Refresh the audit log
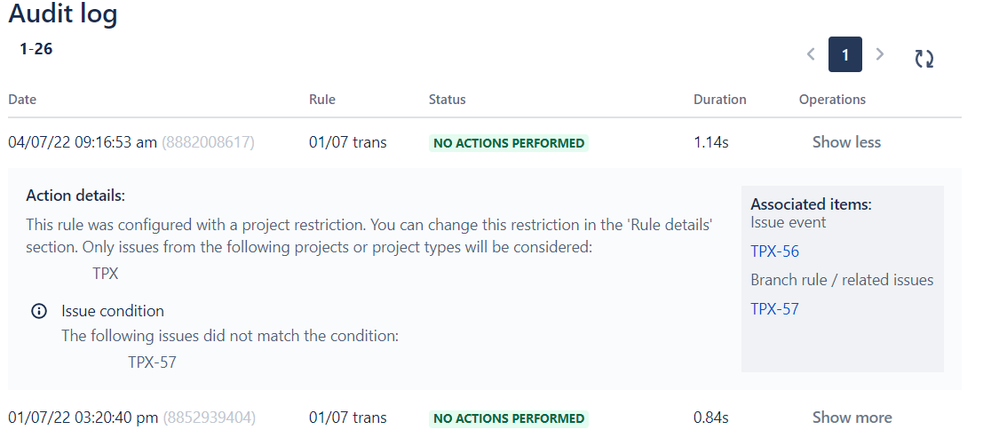The image size is (999, 447). (924, 59)
